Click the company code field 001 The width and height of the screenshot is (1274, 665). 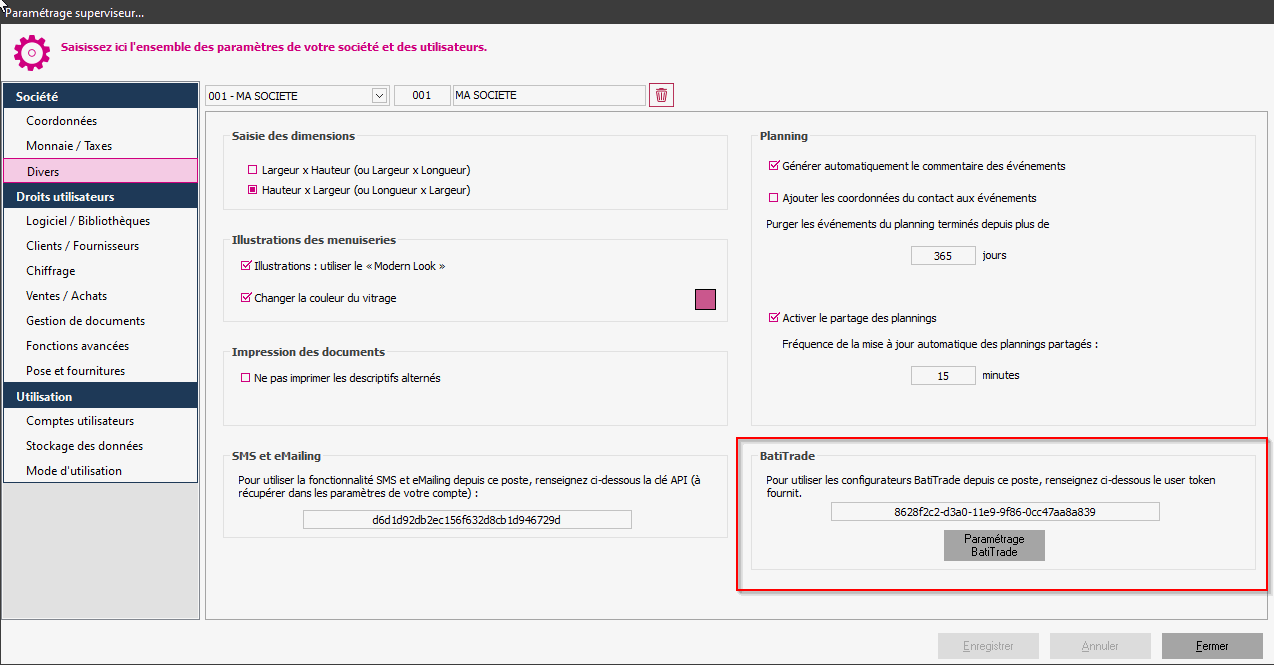pyautogui.click(x=422, y=96)
